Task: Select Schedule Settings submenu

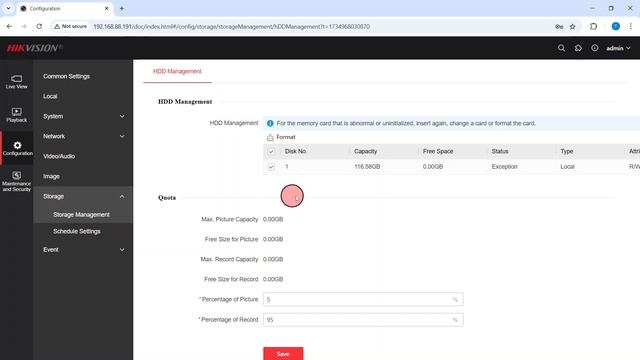Action: [x=77, y=231]
